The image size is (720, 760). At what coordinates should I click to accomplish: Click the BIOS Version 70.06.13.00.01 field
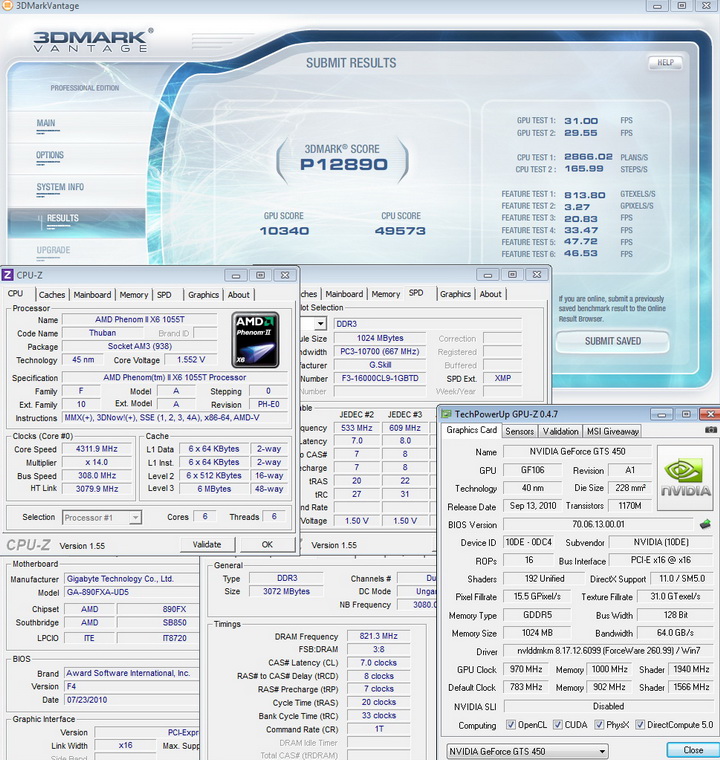(598, 524)
